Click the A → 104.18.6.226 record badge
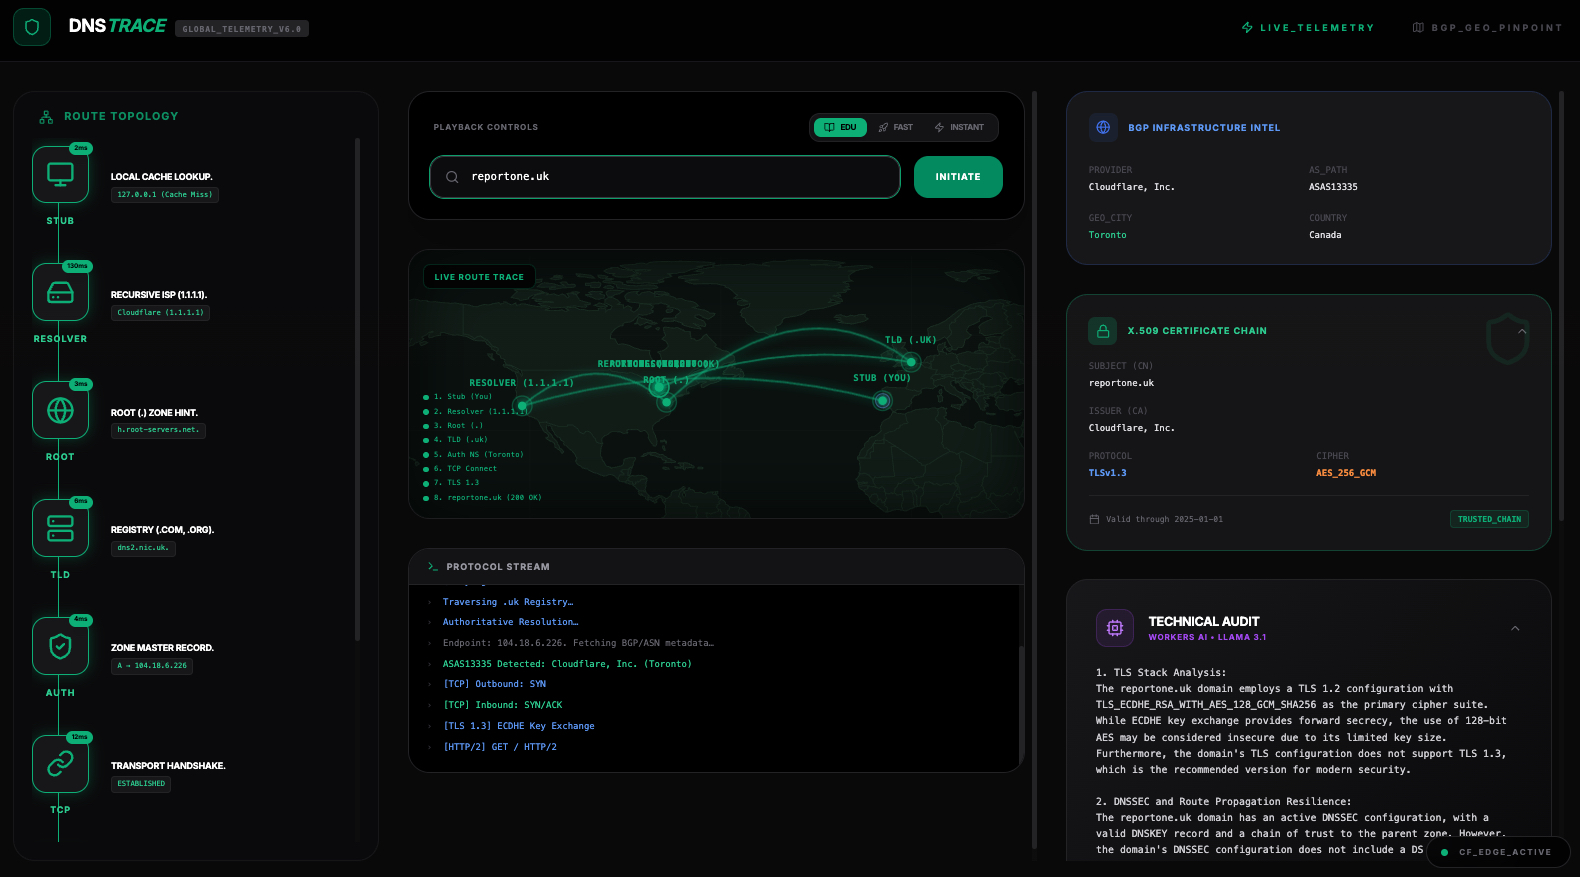The width and height of the screenshot is (1580, 877). coord(152,666)
